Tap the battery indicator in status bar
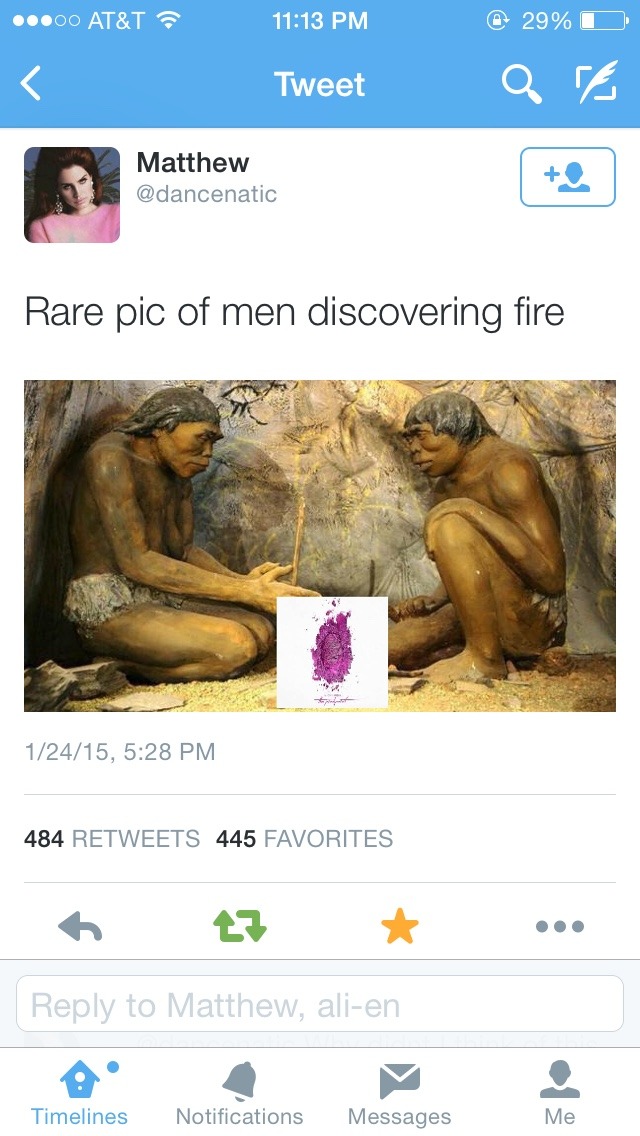 (x=604, y=21)
